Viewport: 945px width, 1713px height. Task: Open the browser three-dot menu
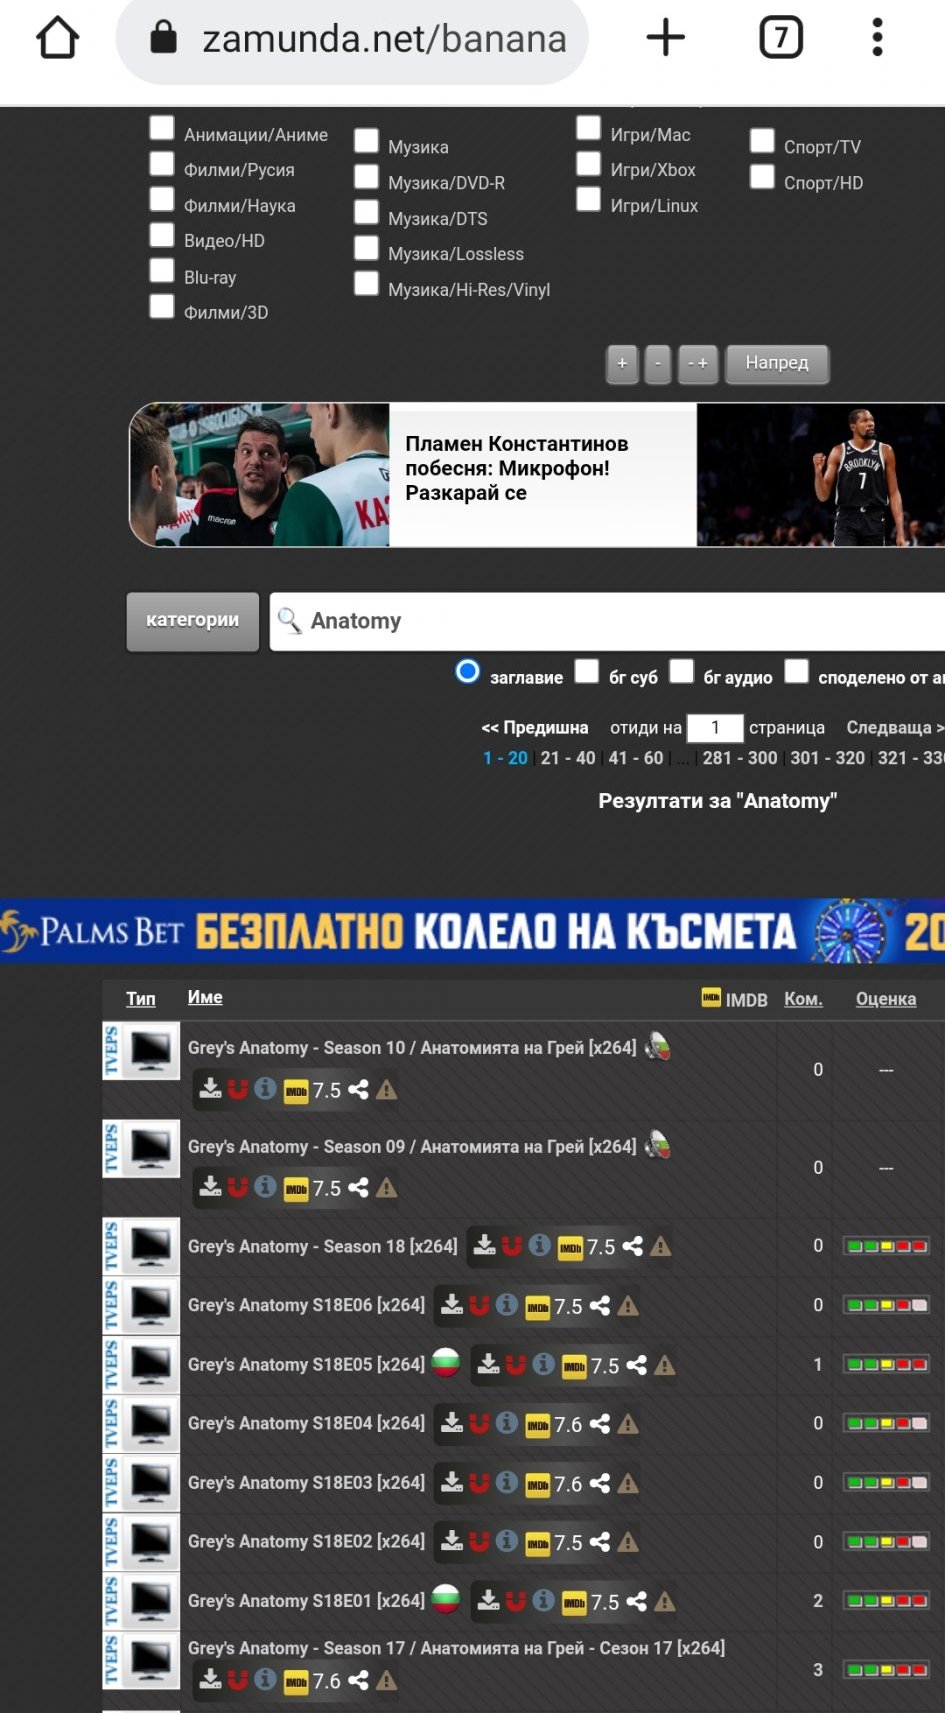[x=877, y=38]
